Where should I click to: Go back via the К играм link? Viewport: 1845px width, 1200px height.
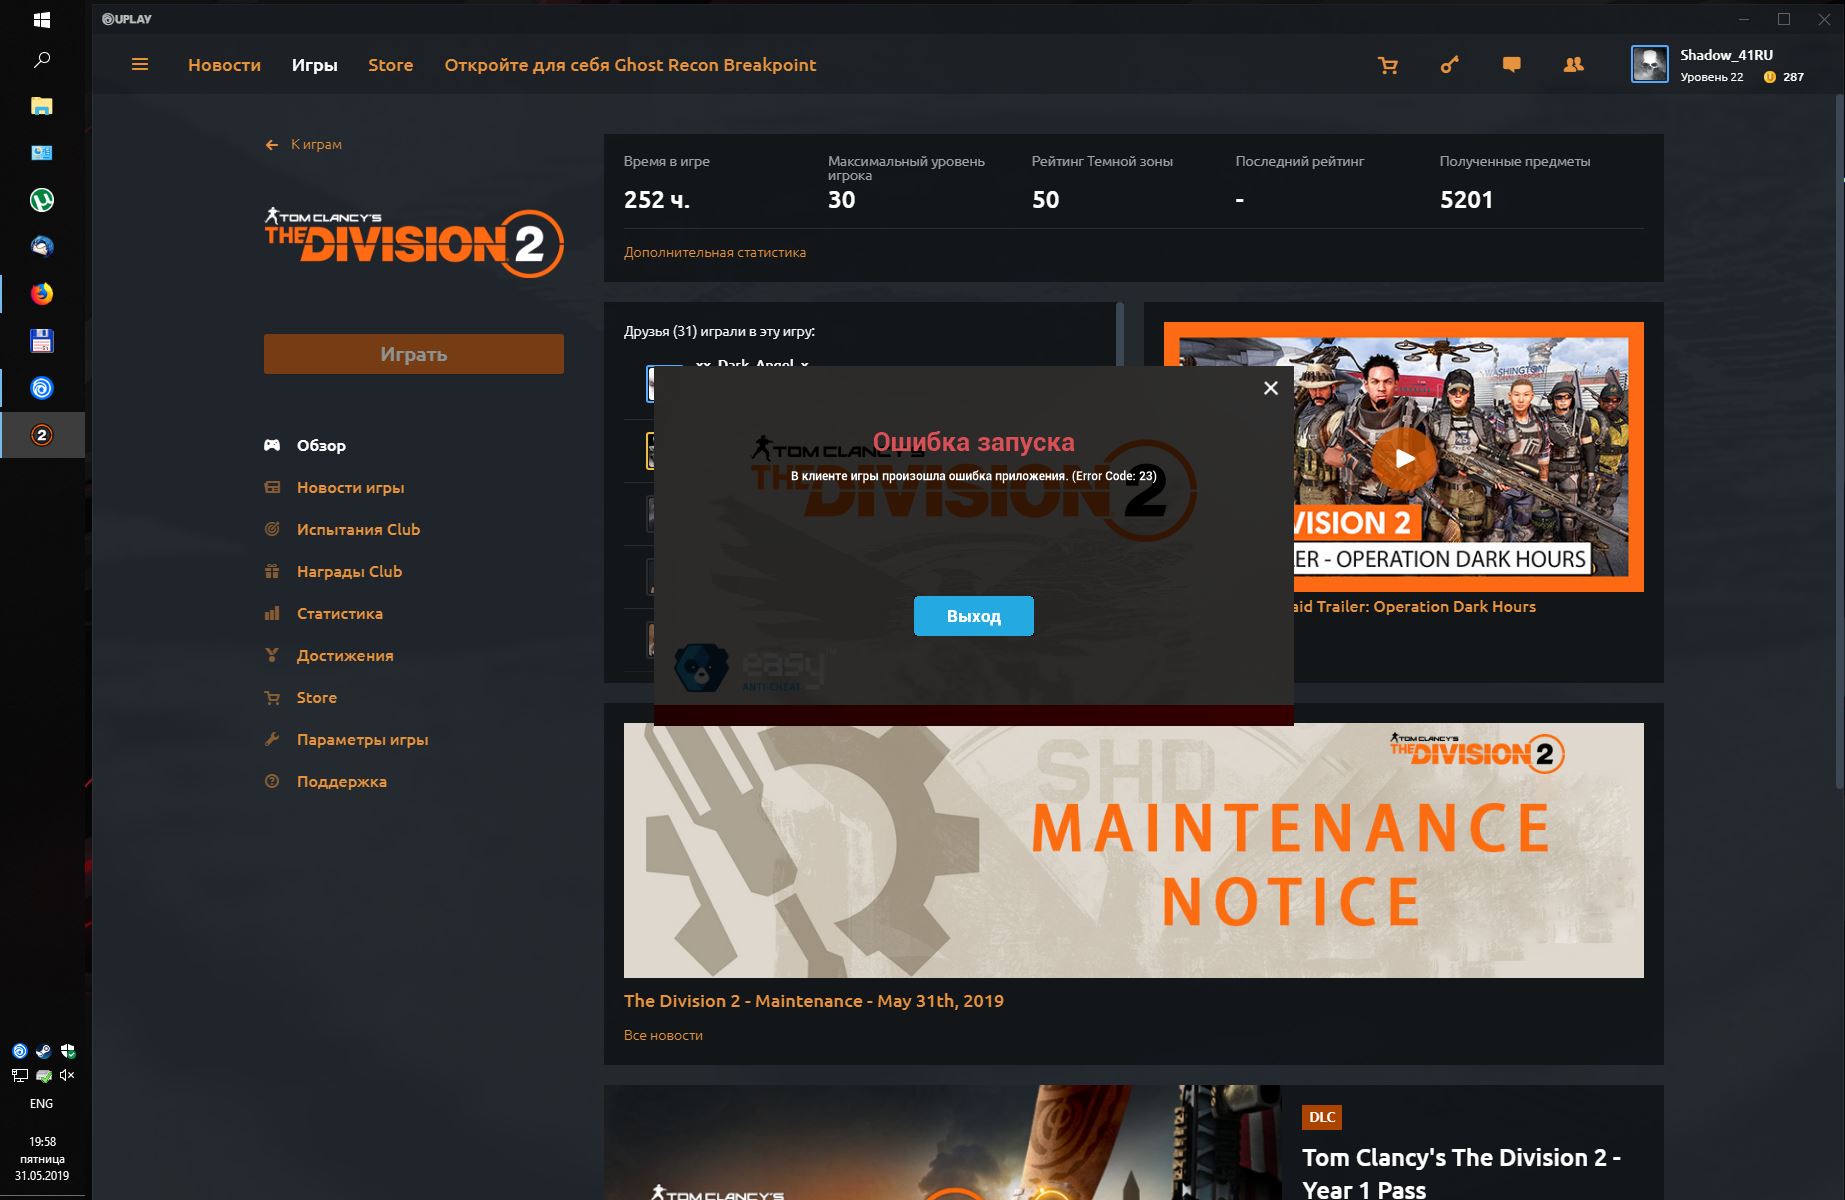[304, 145]
